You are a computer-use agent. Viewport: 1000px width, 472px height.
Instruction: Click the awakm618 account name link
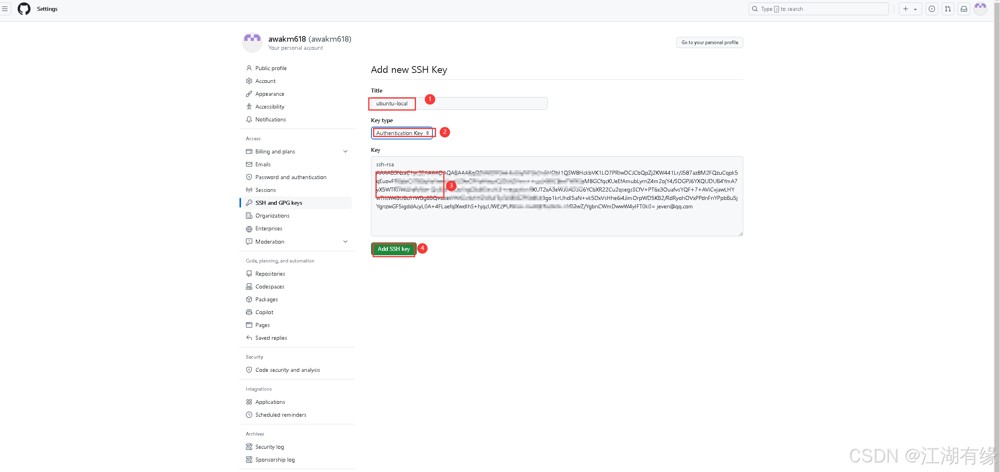click(309, 39)
